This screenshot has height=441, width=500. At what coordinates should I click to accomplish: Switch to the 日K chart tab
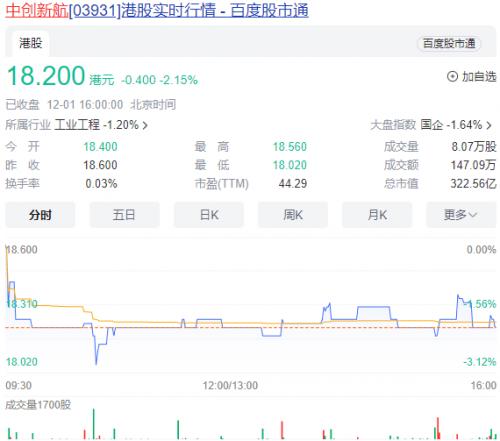pos(209,215)
